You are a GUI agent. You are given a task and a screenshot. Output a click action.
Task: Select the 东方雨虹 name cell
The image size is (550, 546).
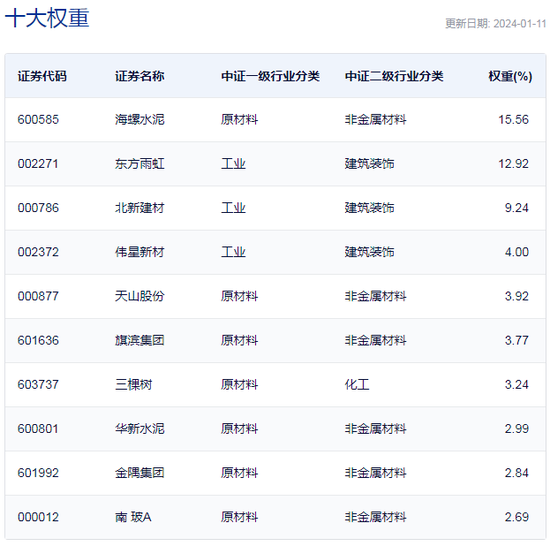pos(140,164)
